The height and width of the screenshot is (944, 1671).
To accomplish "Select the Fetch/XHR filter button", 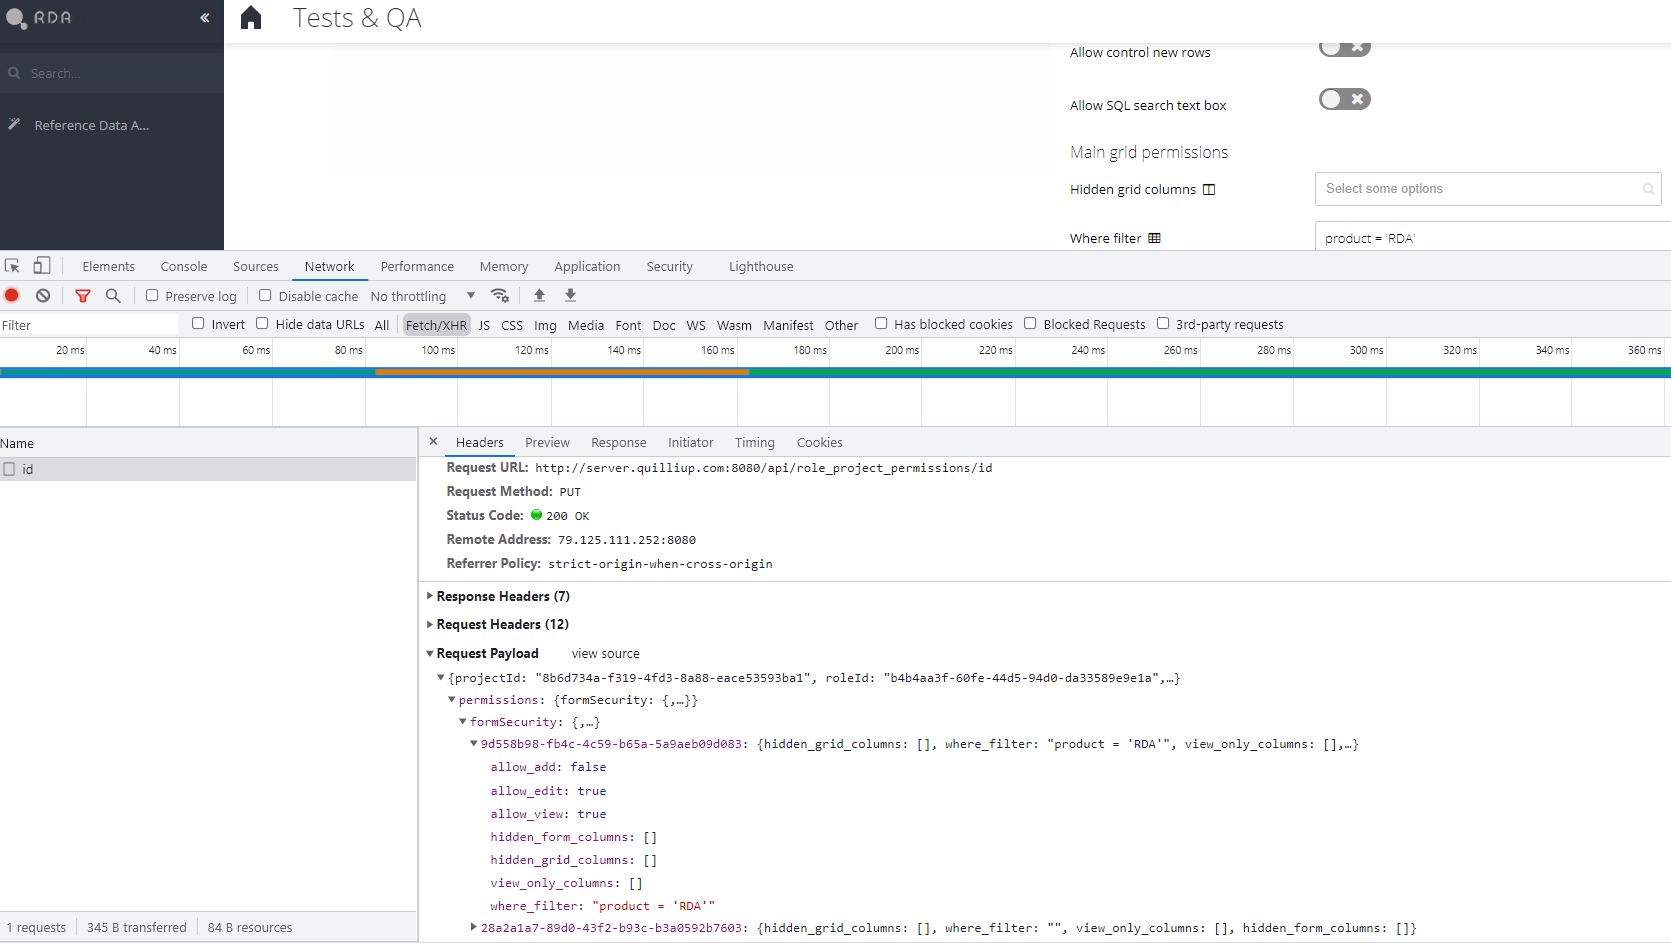I will click(x=436, y=325).
